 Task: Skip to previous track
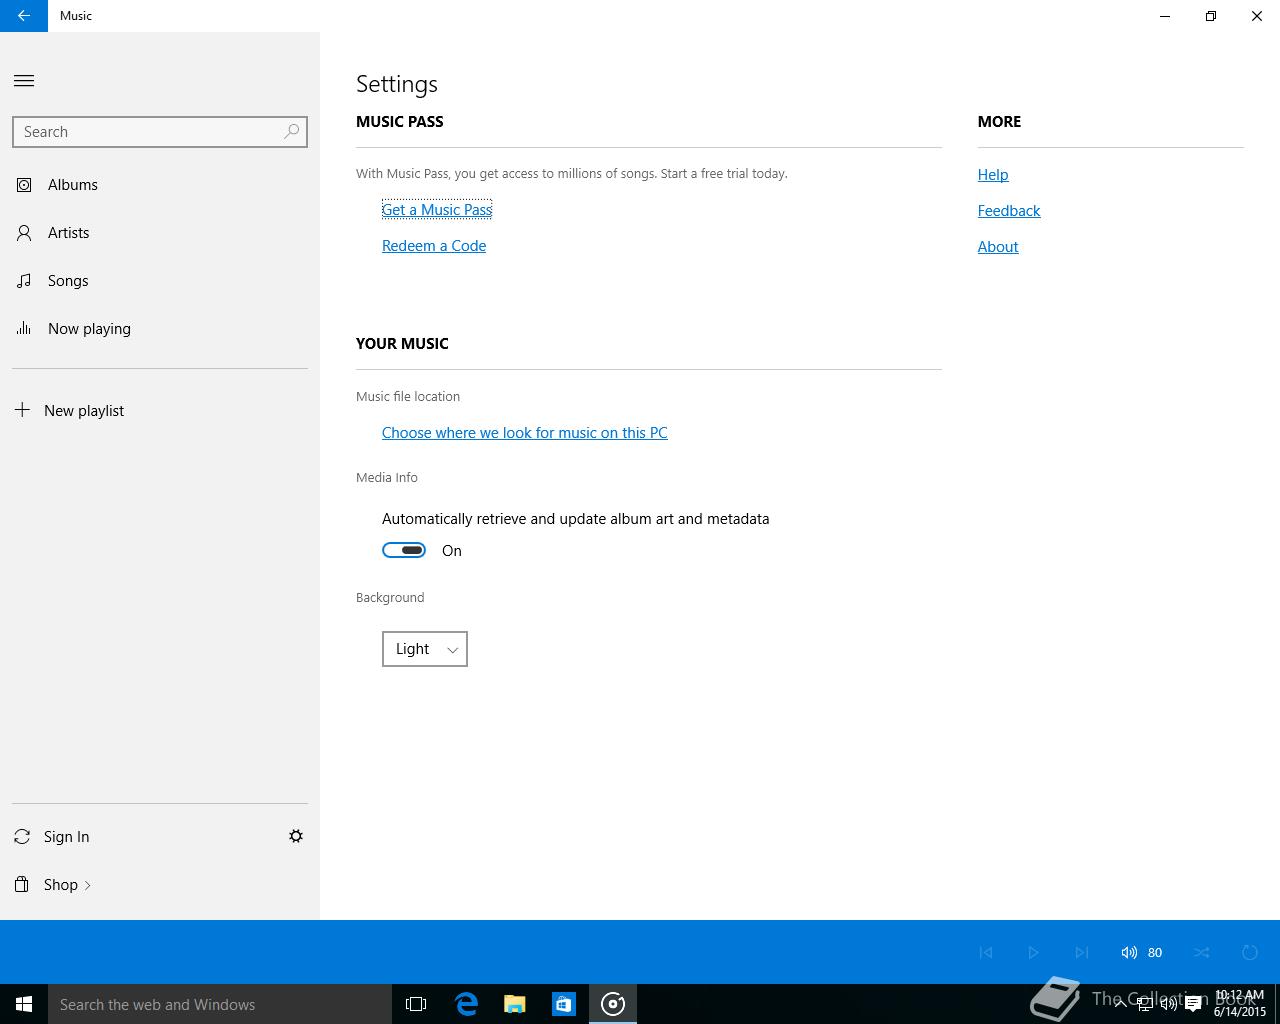click(x=986, y=952)
